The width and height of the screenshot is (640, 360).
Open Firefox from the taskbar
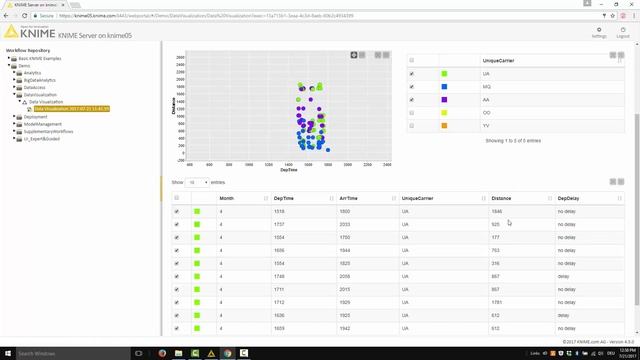click(162, 353)
